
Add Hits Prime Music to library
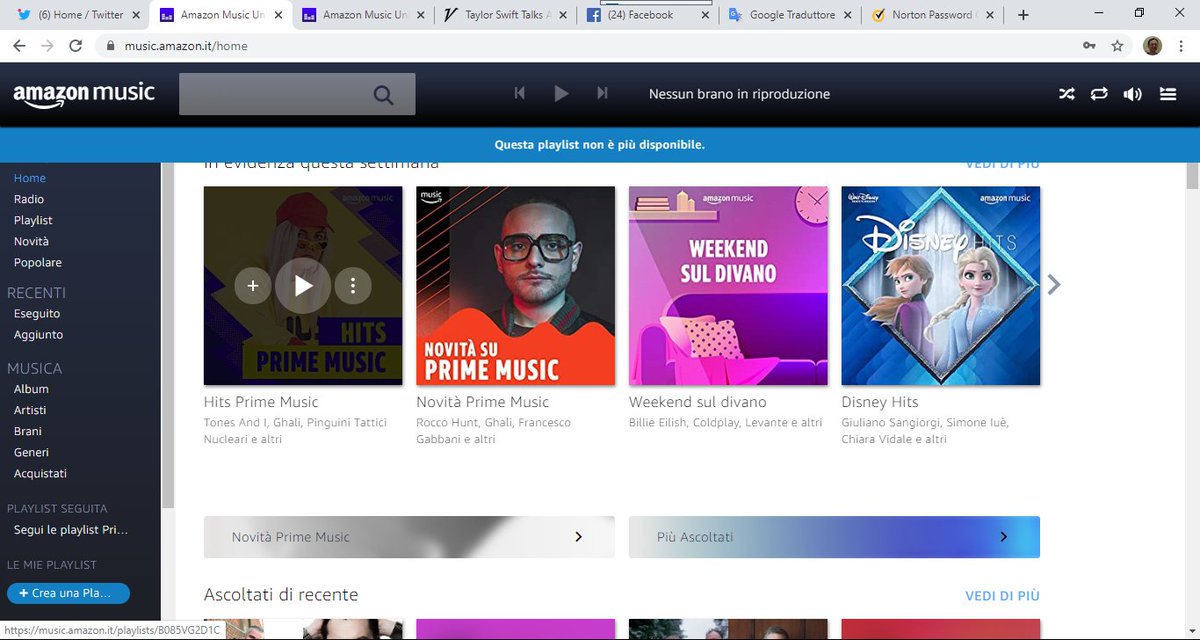click(x=253, y=286)
